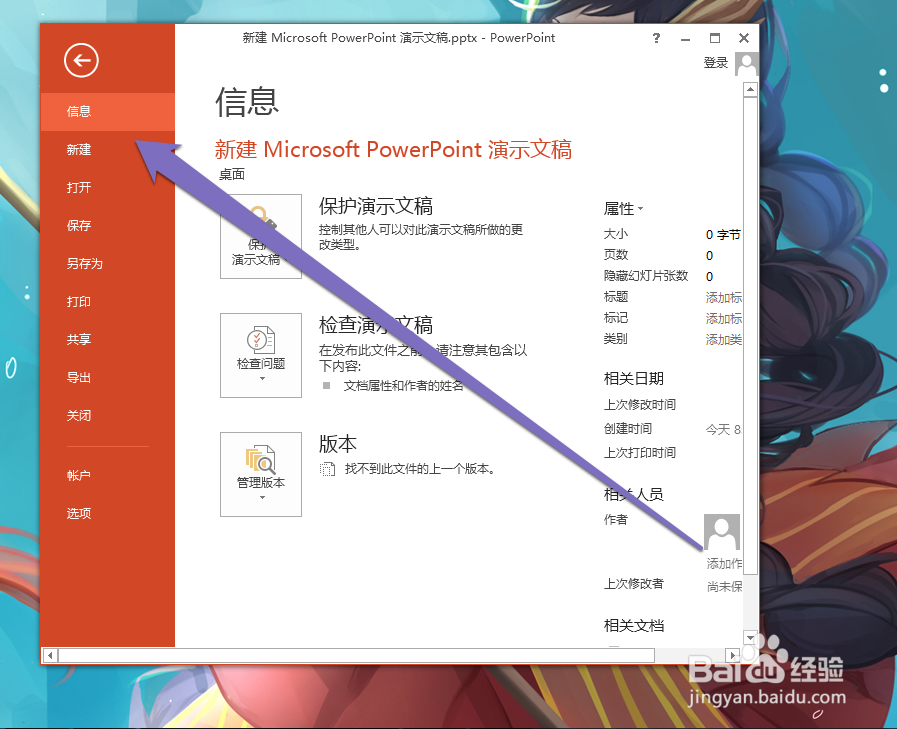Image resolution: width=897 pixels, height=729 pixels.
Task: Click the 隐藏幻灯片张数 label
Action: 646,276
